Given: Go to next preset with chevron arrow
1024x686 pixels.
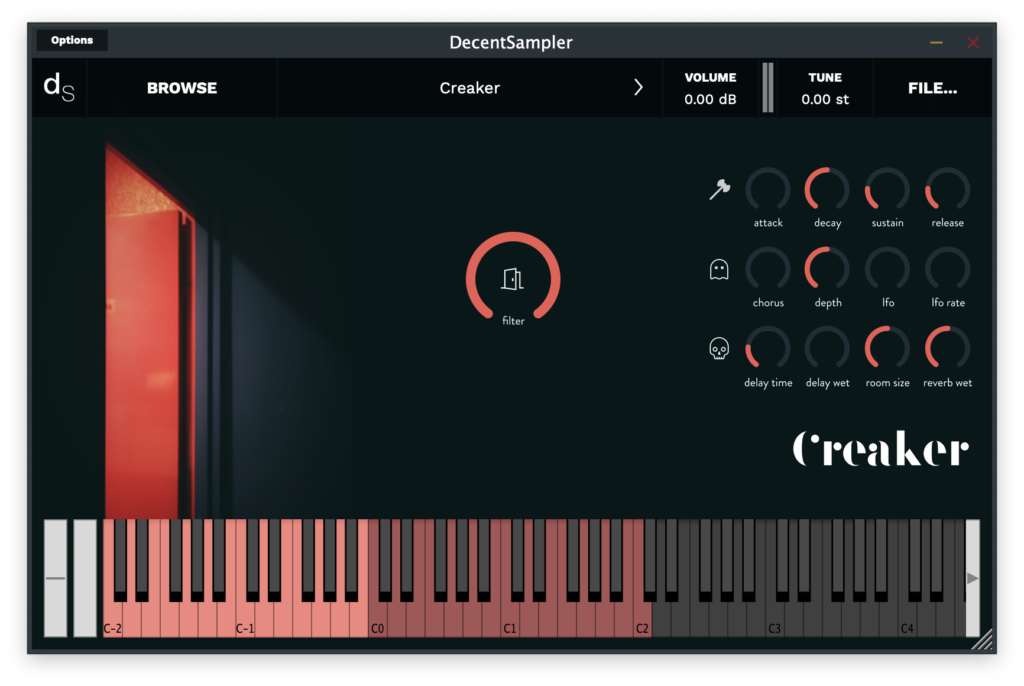Looking at the screenshot, I should (638, 88).
